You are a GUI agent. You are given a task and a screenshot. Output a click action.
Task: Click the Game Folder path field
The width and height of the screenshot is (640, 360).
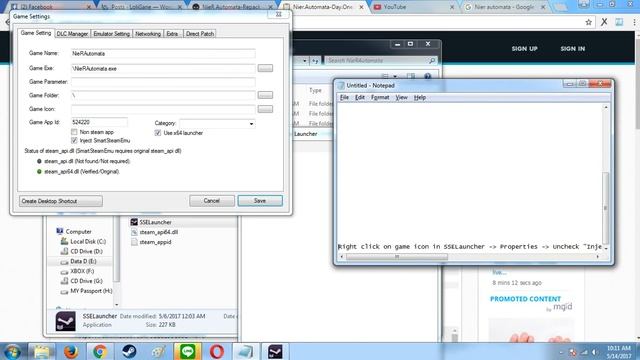click(x=163, y=96)
